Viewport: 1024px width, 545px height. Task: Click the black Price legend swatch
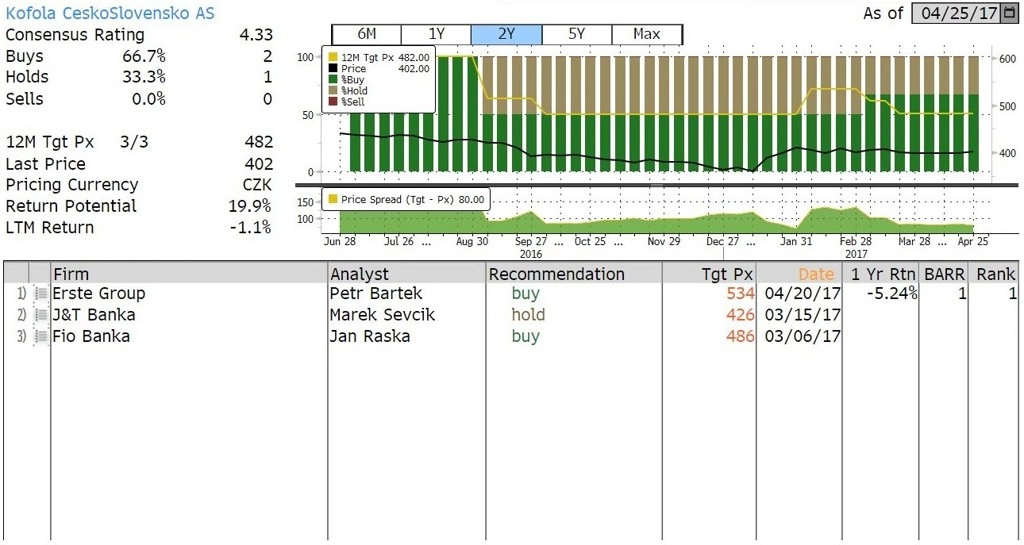(x=332, y=69)
